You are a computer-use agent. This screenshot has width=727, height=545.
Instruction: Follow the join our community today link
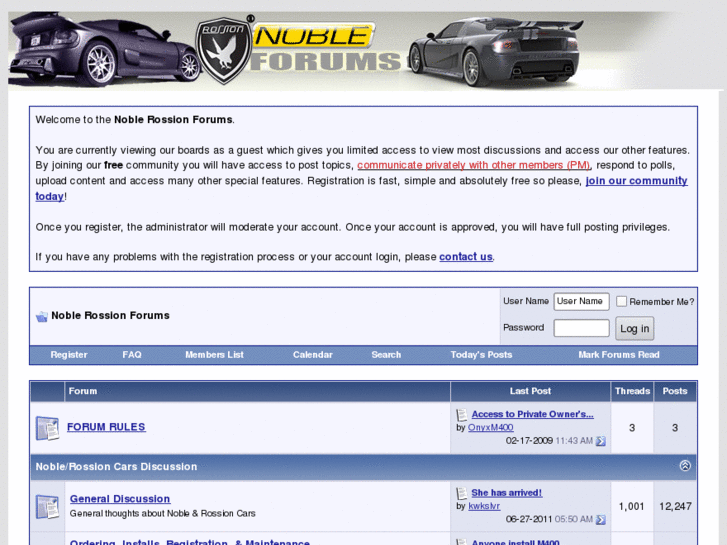pos(636,181)
